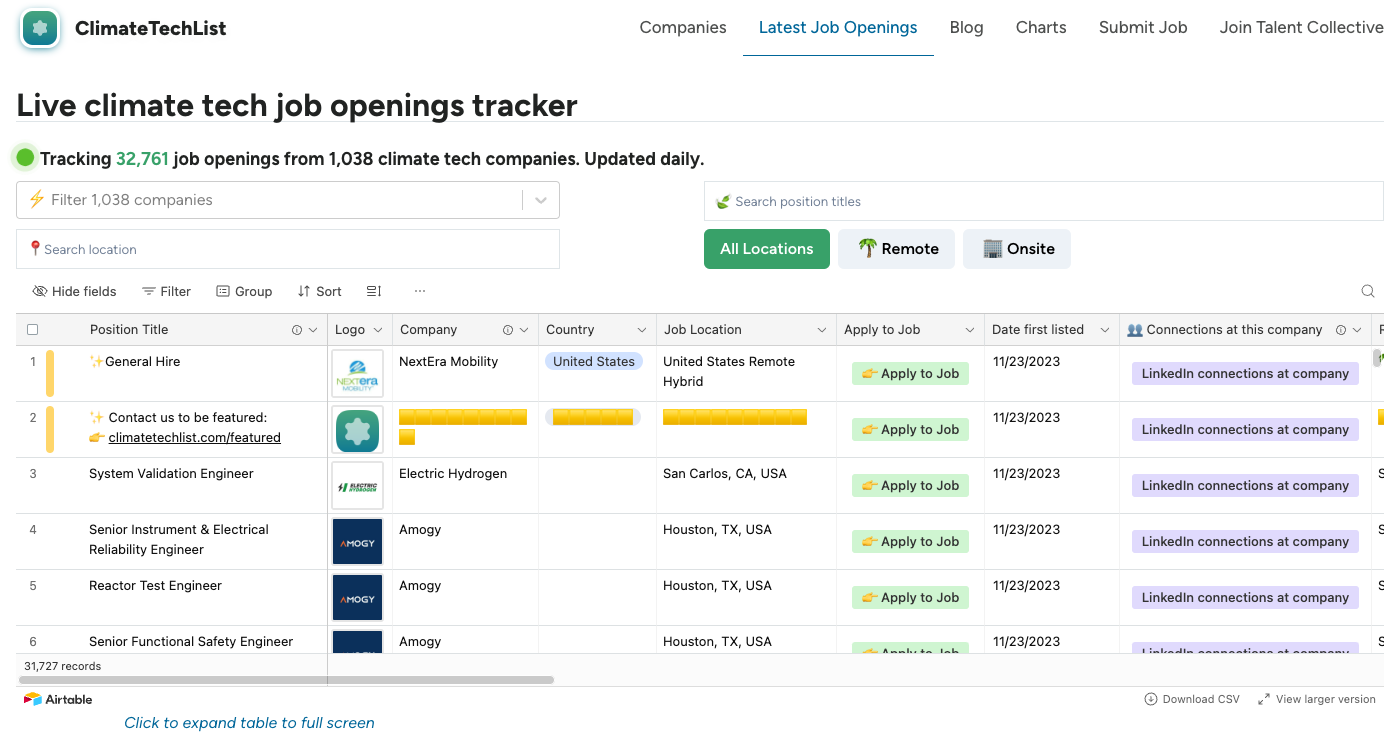Click the NextEra Mobility logo thumbnail
Image resolution: width=1400 pixels, height=732 pixels.
pyautogui.click(x=357, y=373)
